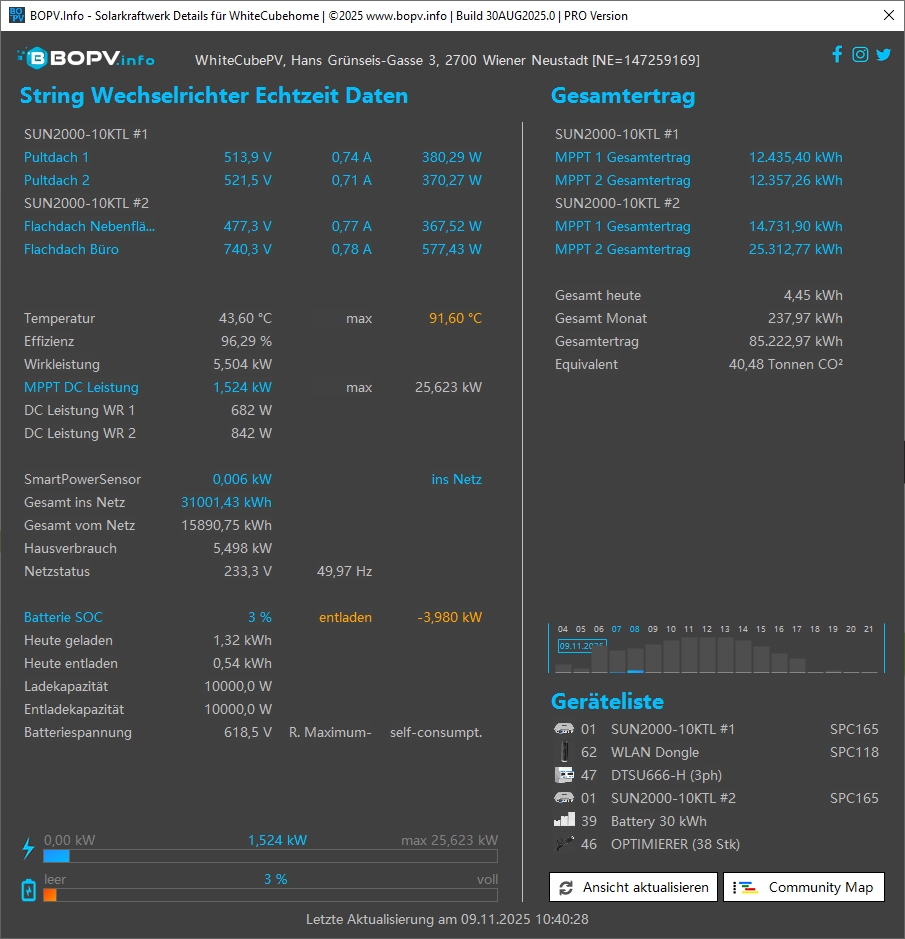
Task: Click the battery SOC level bar
Action: click(270, 895)
